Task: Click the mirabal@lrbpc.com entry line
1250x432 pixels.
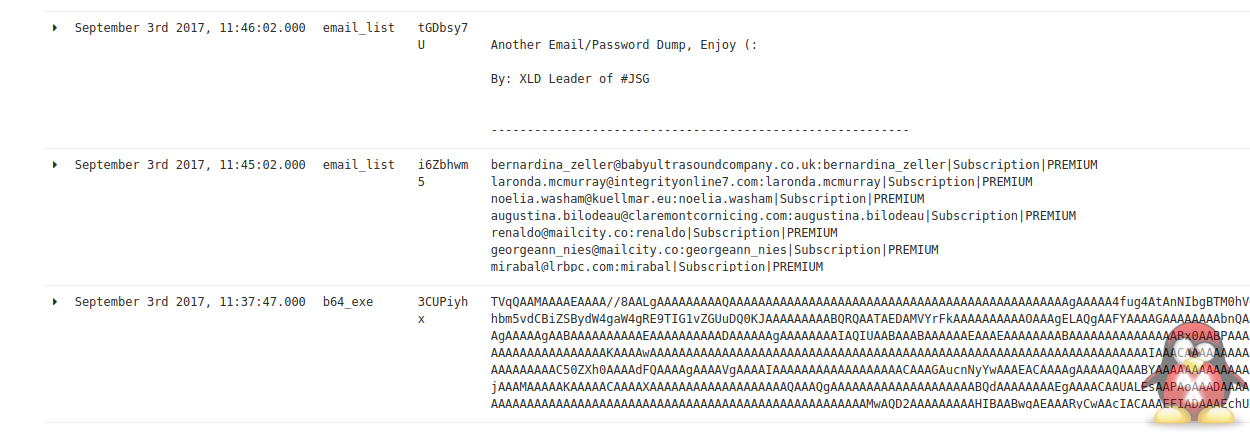Action: [657, 267]
